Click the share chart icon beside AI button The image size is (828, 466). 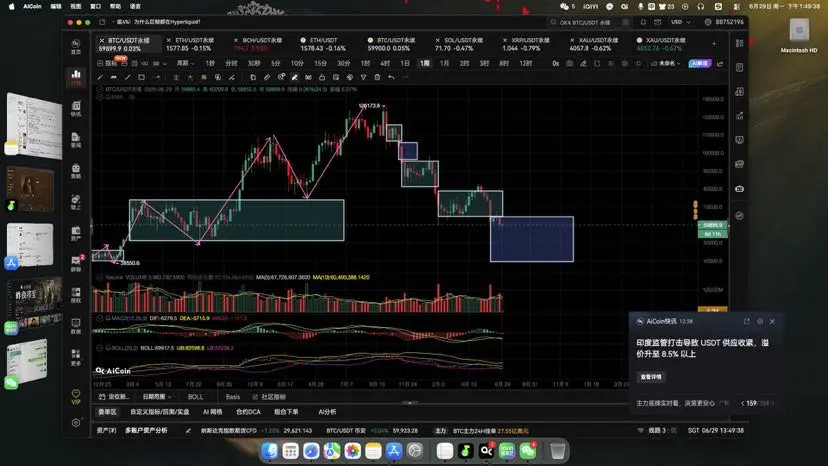720,63
